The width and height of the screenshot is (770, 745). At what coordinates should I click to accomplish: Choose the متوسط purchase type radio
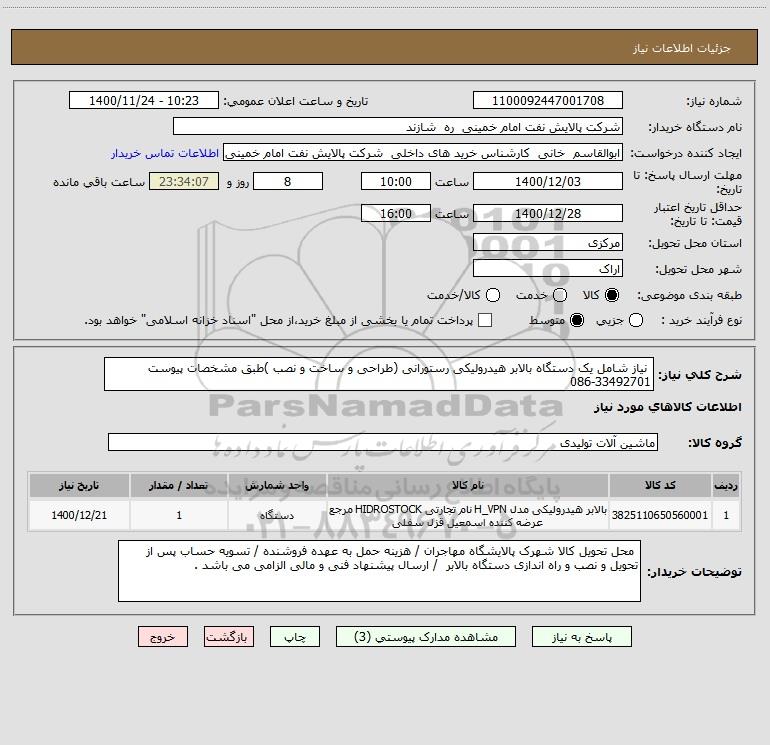(x=577, y=320)
